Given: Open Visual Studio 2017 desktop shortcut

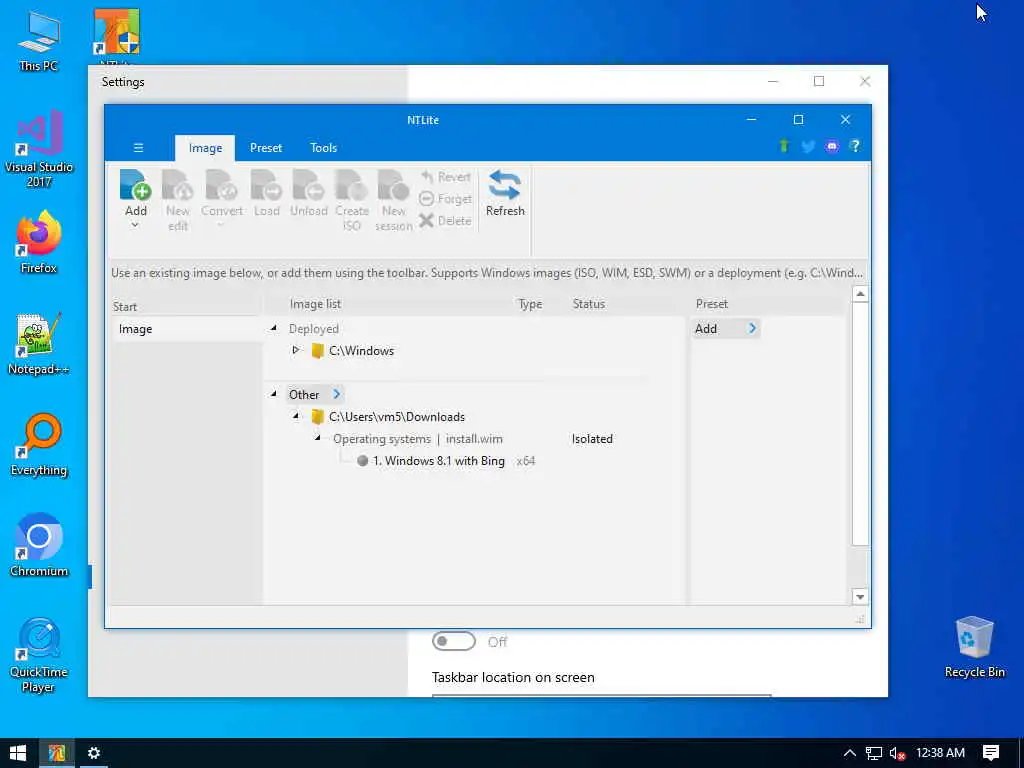Looking at the screenshot, I should pyautogui.click(x=39, y=148).
